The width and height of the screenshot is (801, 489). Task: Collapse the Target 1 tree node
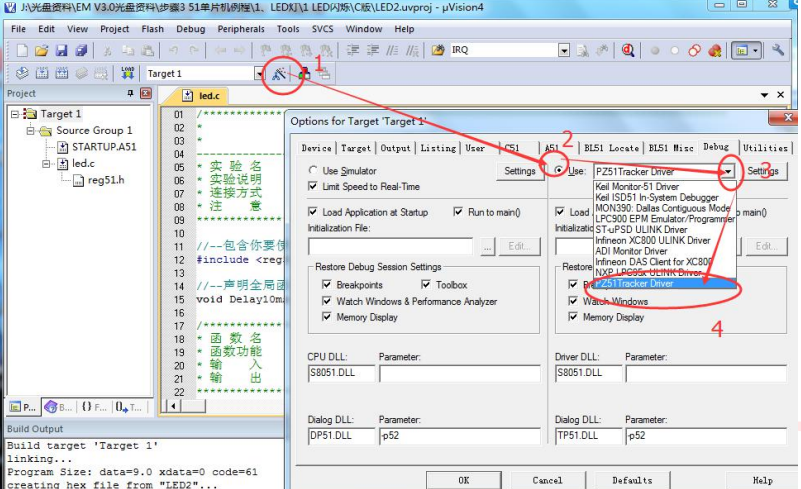pos(15,113)
